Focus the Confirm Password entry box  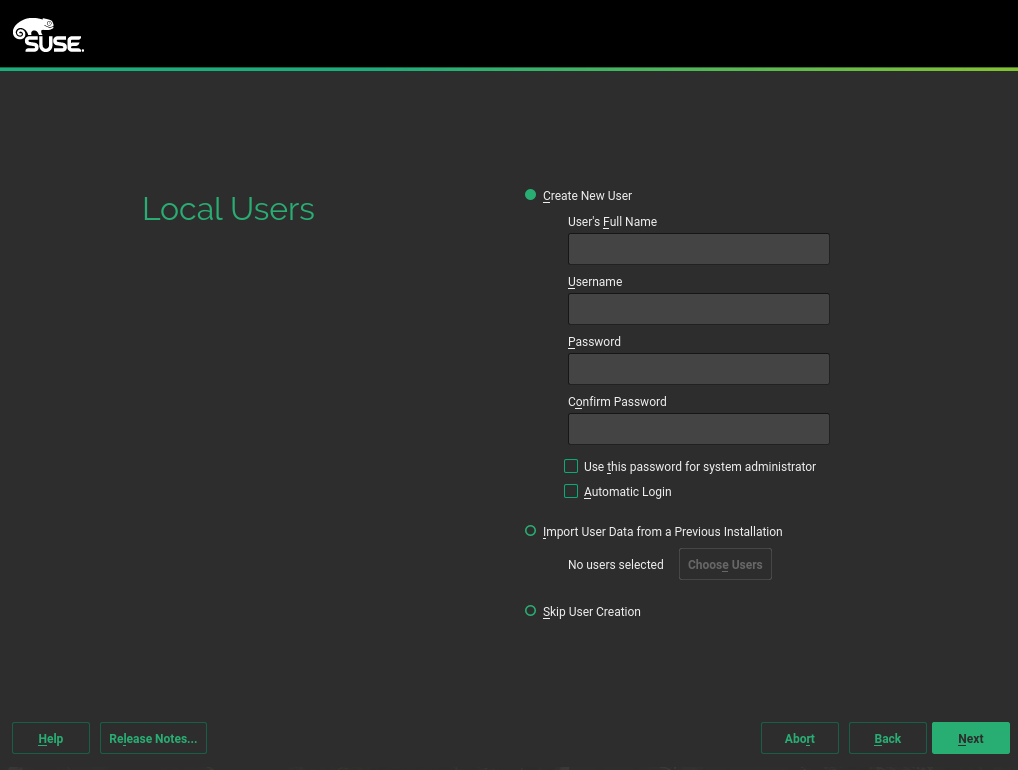[x=698, y=429]
